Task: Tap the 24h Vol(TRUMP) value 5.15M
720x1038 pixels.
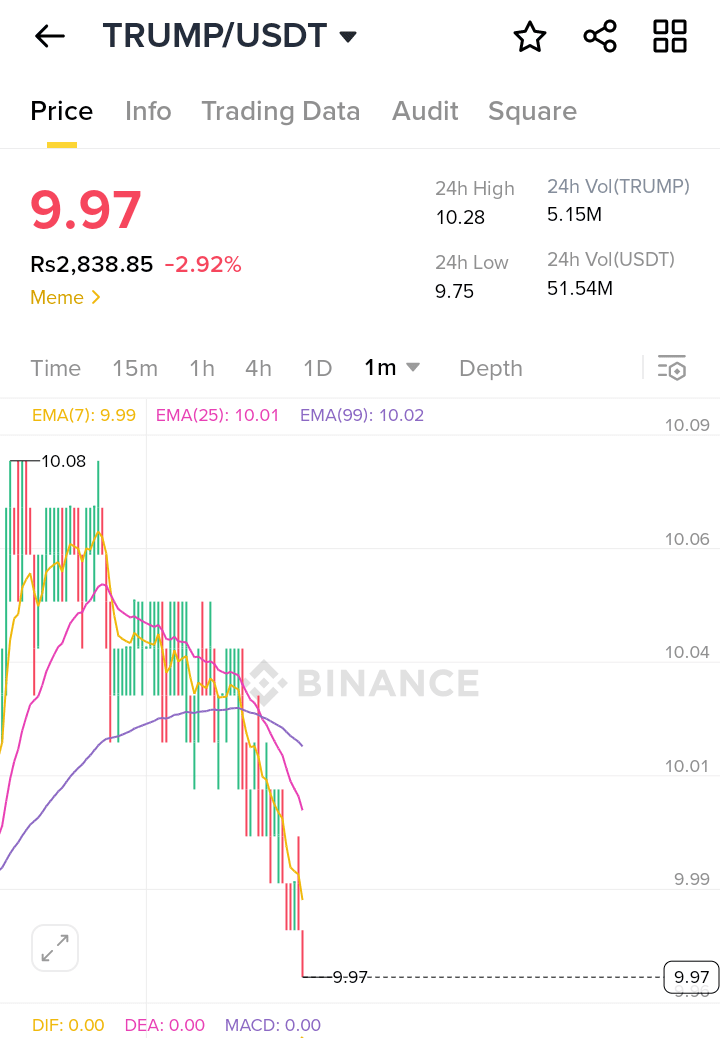Action: tap(574, 214)
